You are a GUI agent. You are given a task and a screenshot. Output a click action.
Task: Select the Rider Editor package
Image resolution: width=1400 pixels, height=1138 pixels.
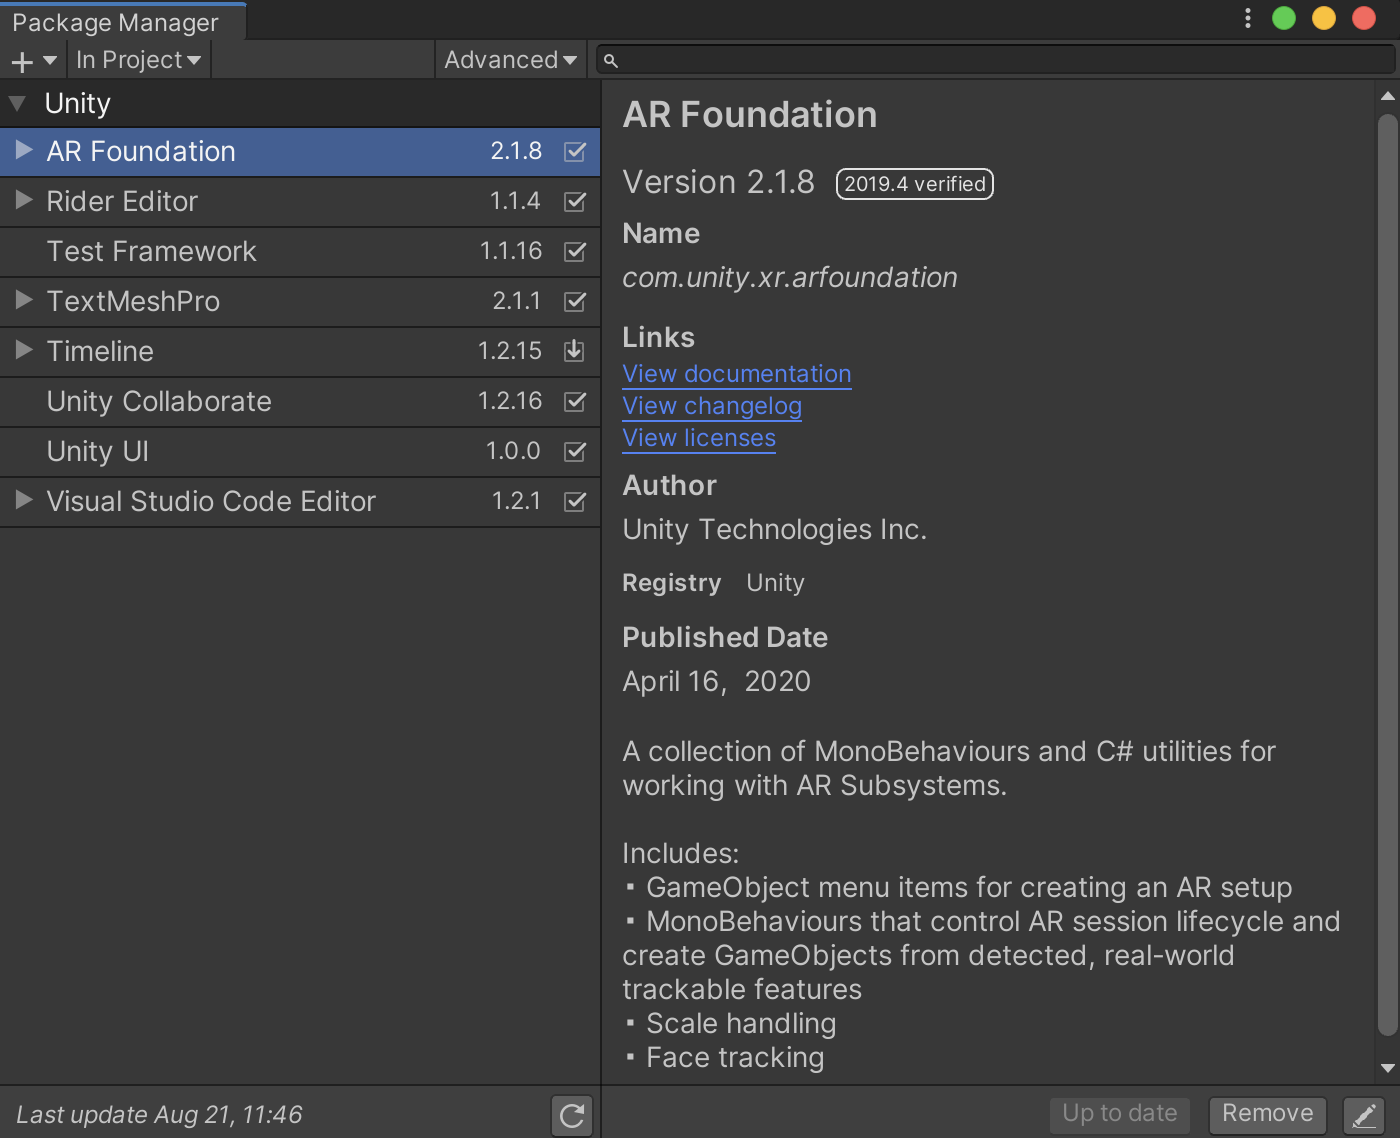coord(300,202)
